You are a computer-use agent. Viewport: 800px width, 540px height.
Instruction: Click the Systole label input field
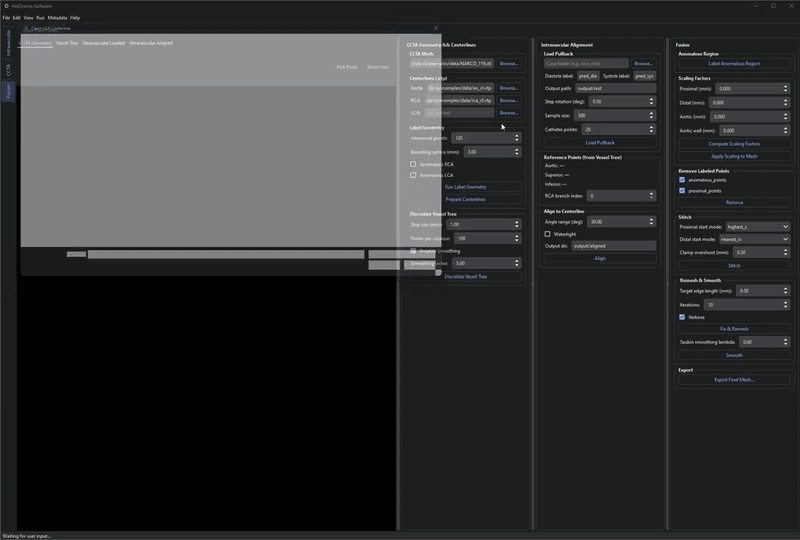[644, 76]
